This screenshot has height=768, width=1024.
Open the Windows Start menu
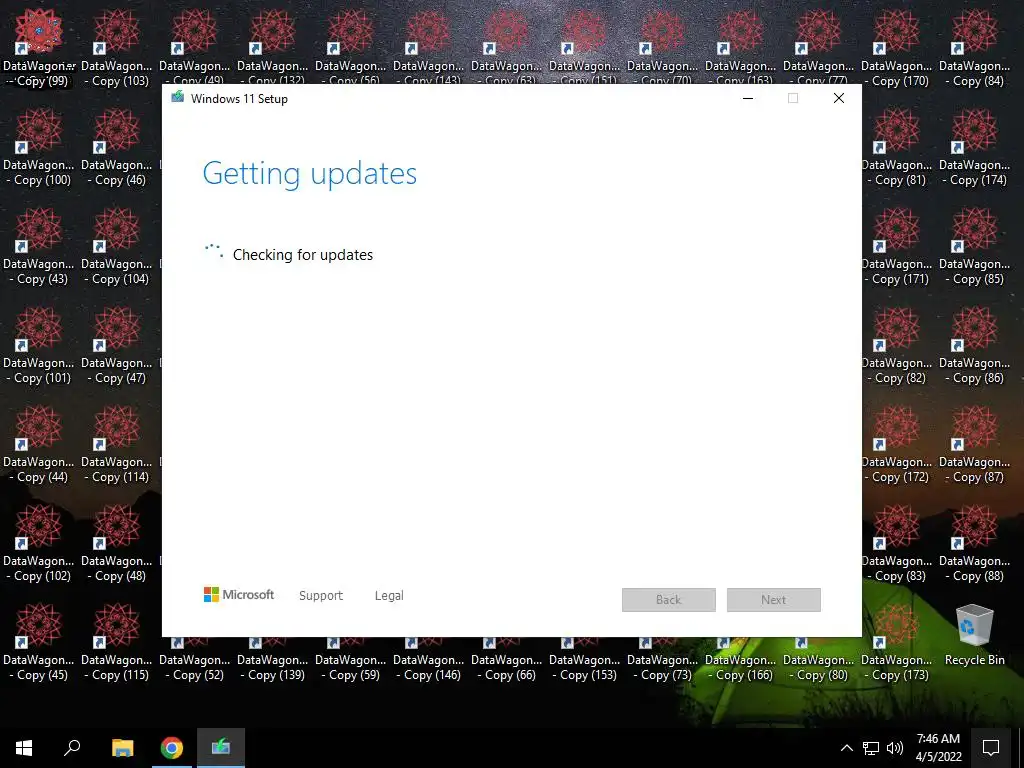pyautogui.click(x=24, y=748)
